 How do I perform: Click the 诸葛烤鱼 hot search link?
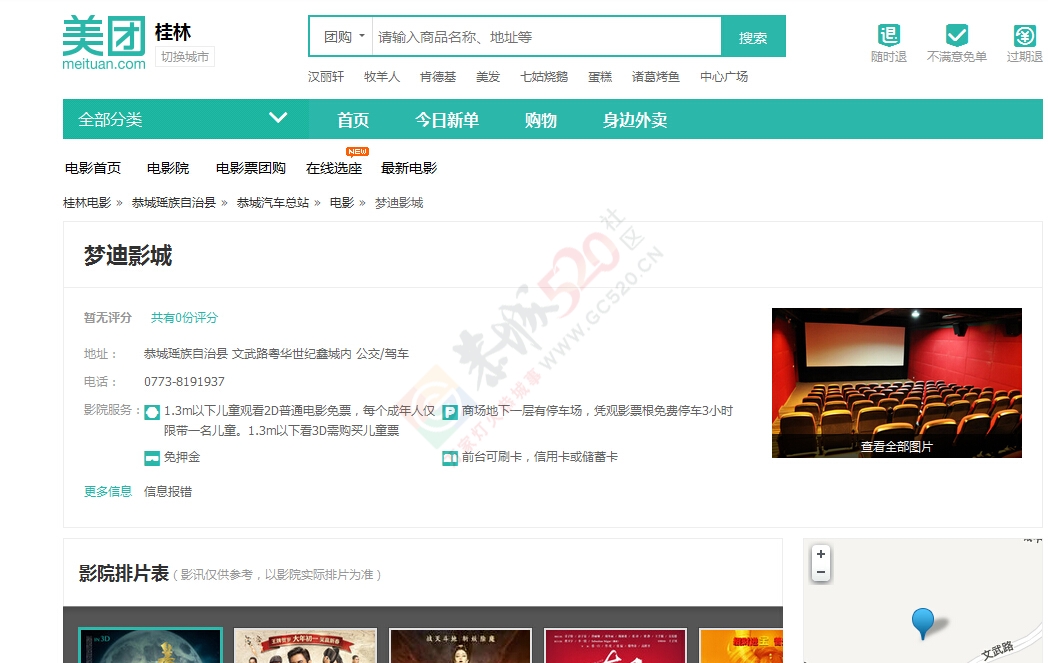(656, 77)
